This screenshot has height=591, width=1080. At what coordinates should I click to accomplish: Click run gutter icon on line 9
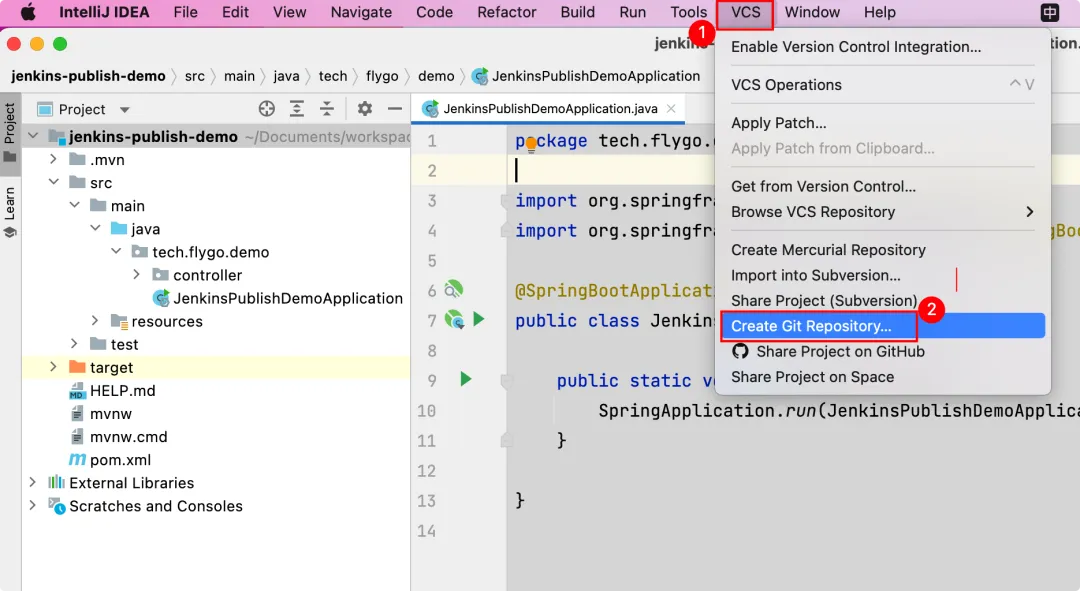[466, 379]
